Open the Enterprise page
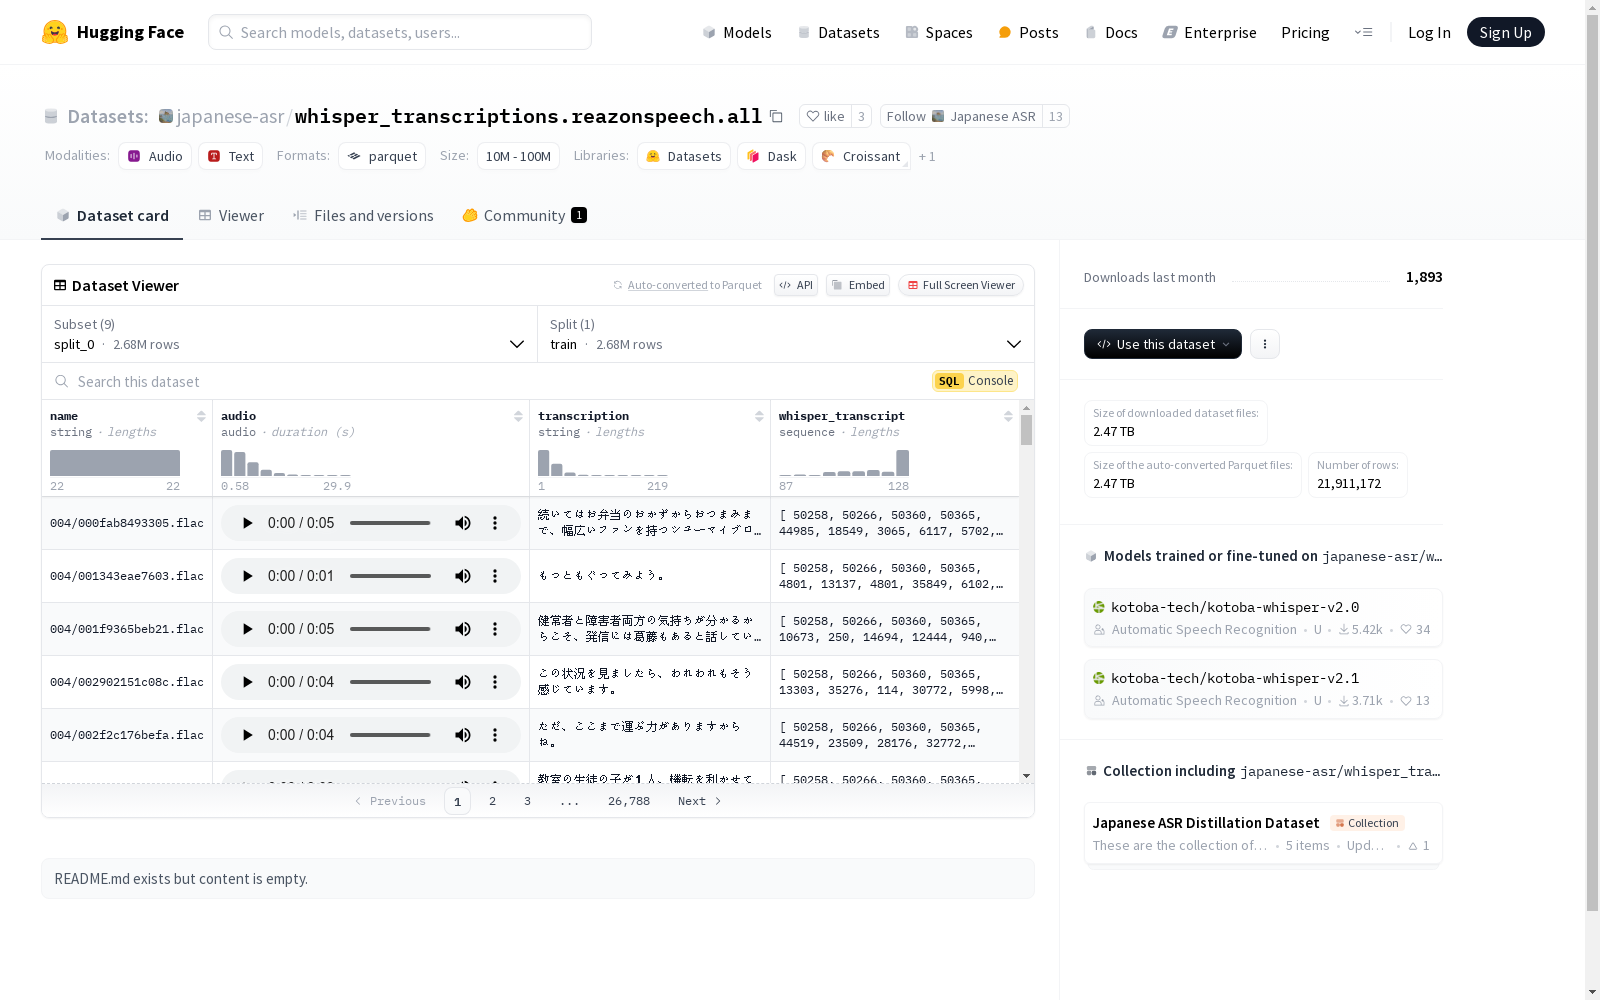Screen dimensions: 1600x1000 [1209, 32]
